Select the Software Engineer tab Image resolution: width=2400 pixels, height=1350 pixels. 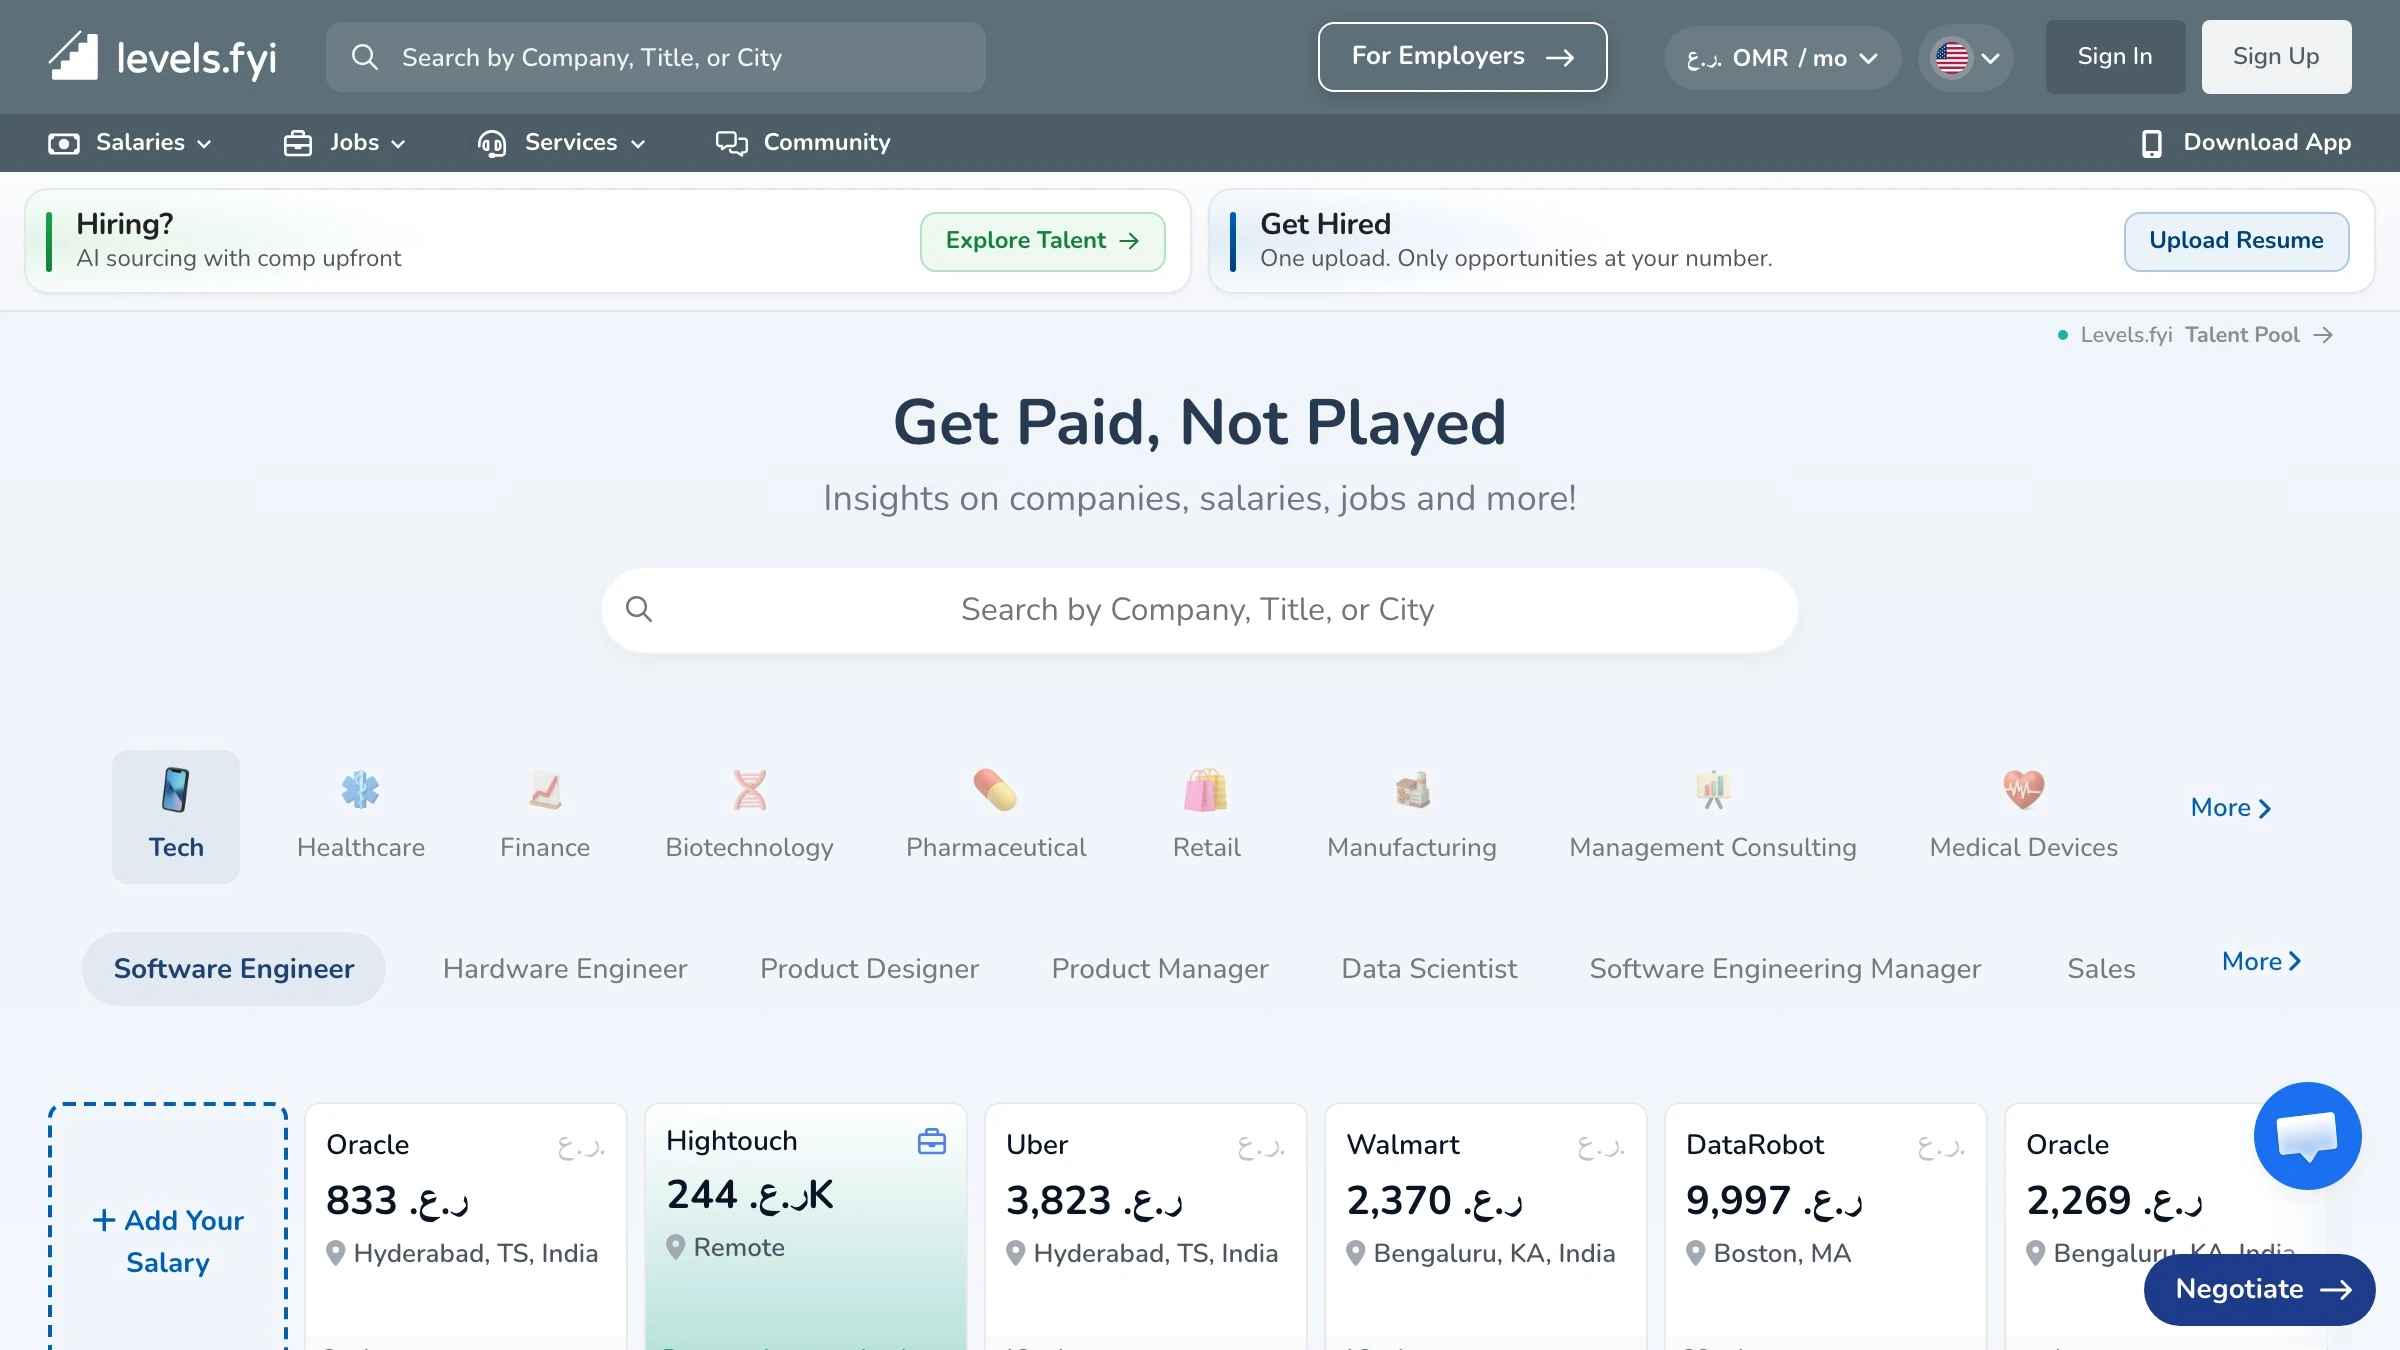coord(234,969)
